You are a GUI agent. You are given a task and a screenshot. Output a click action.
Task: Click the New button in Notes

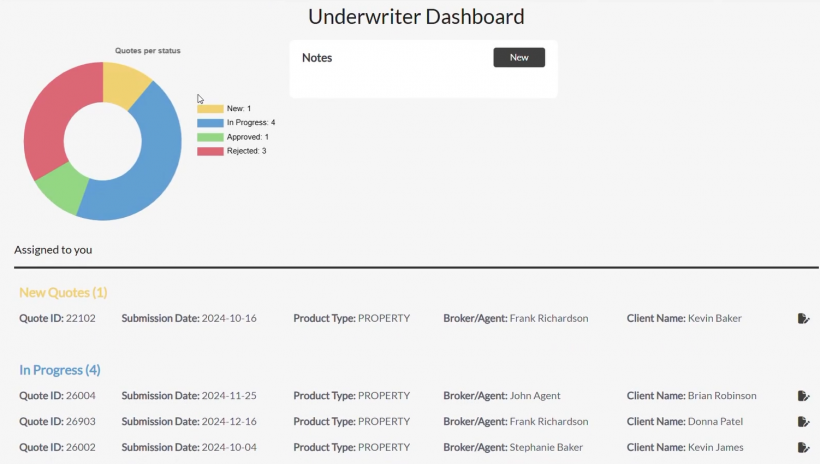[x=519, y=58]
